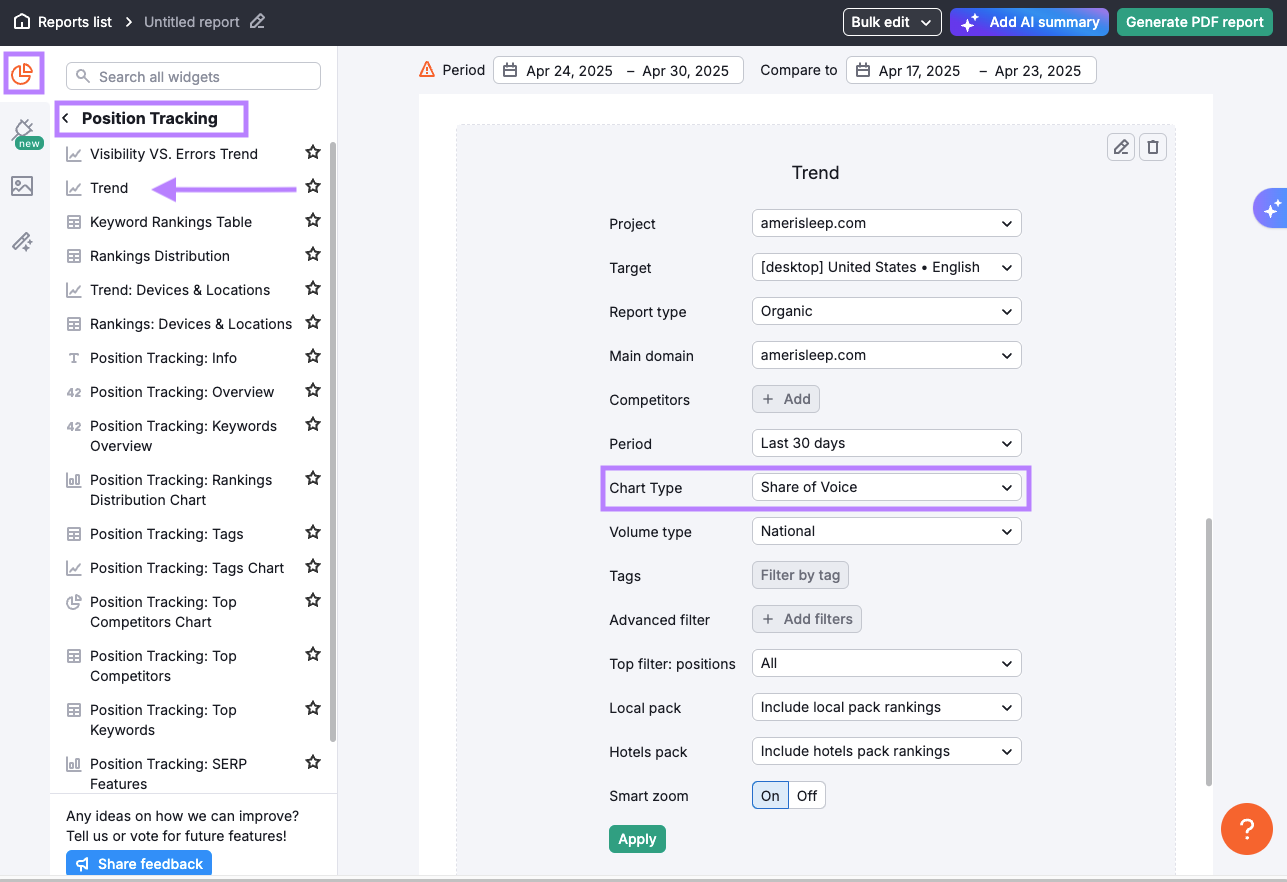
Task: Select the magic wand design tool
Action: coord(22,241)
